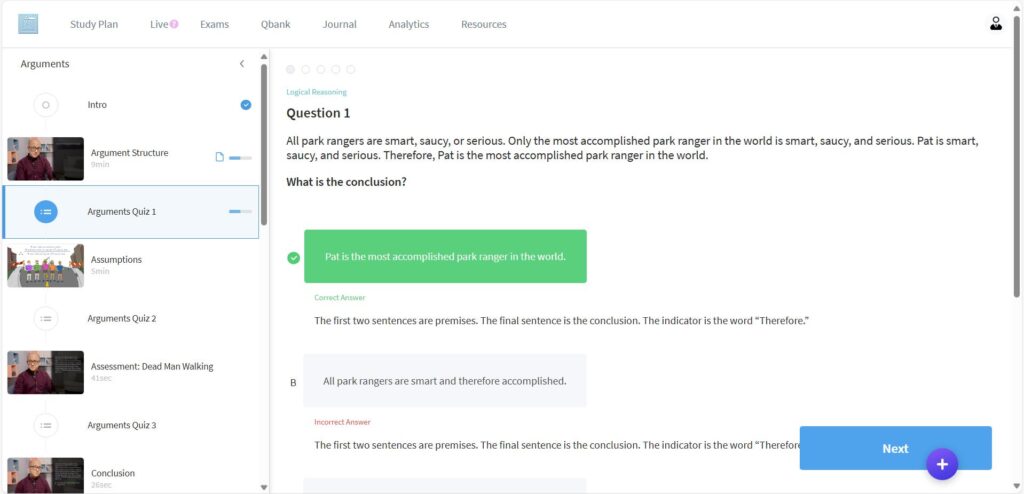This screenshot has height=494, width=1024.
Task: Select answer 'Pat is the most accomplished park ranger'
Action: coord(445,256)
